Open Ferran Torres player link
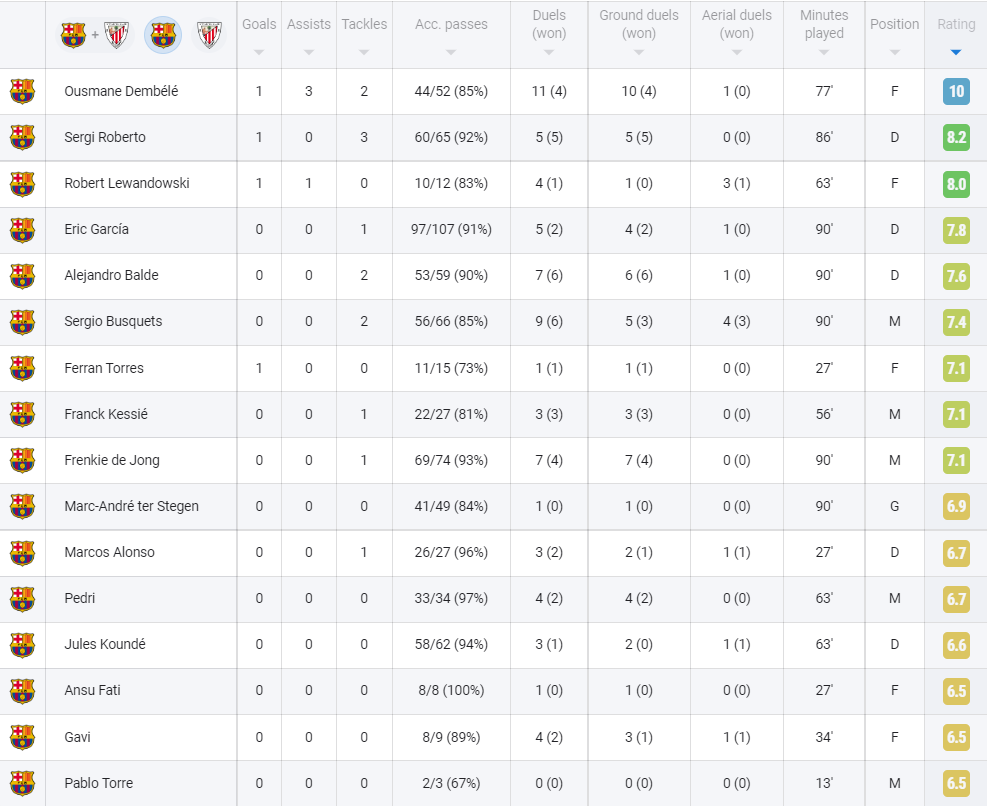987x806 pixels. pos(104,368)
